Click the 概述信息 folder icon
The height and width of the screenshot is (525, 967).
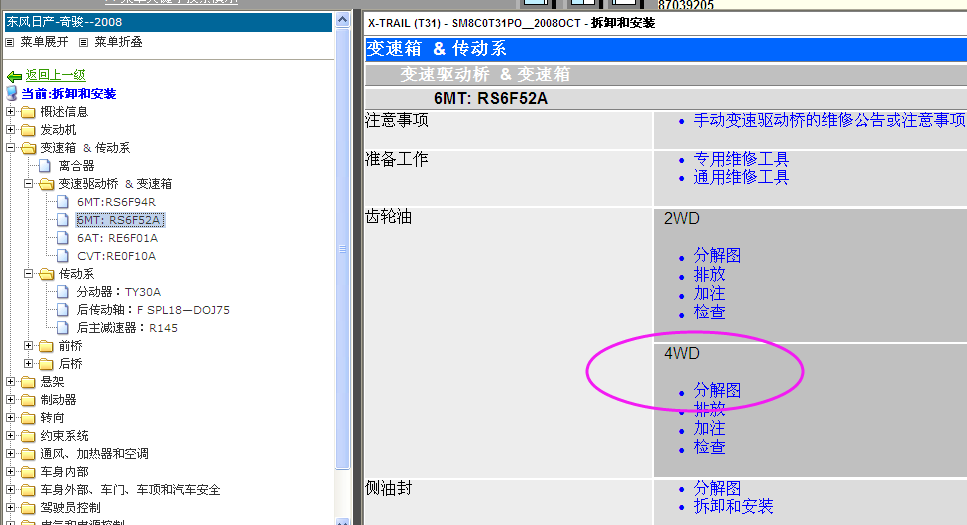coord(28,112)
